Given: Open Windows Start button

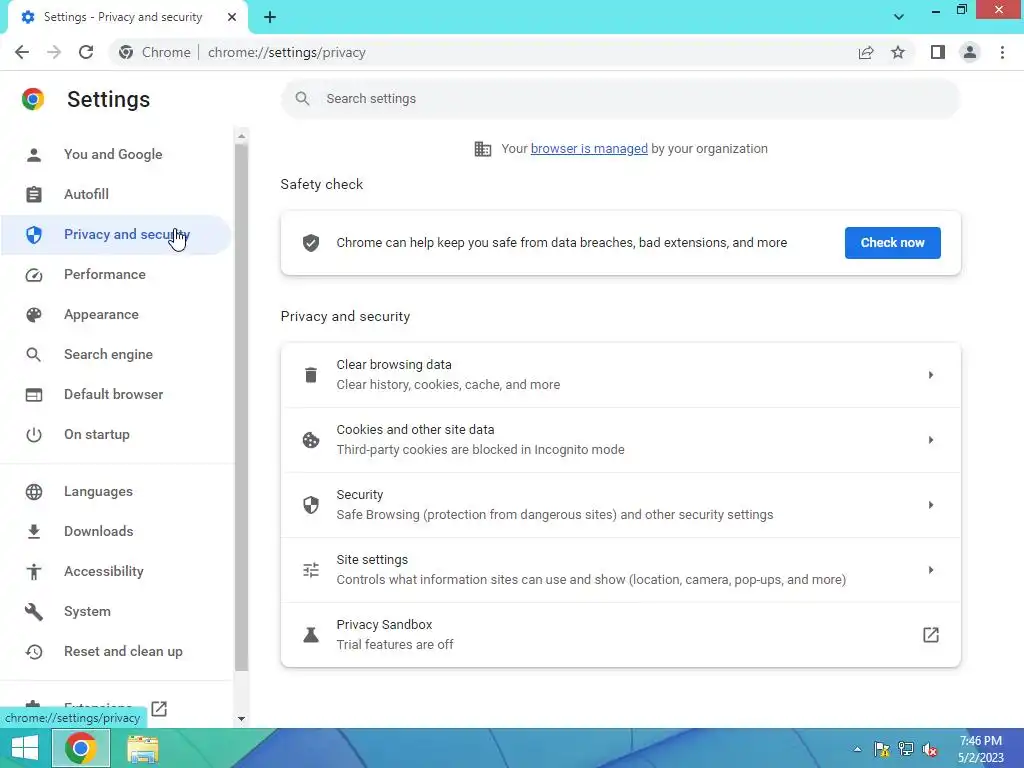Looking at the screenshot, I should tap(25, 748).
